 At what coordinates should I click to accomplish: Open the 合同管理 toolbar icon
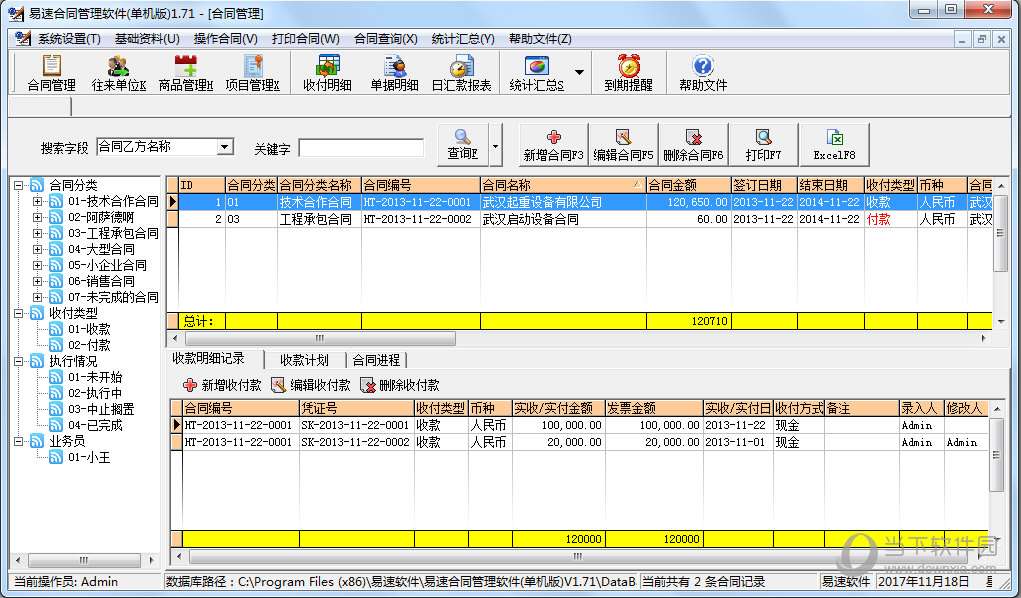(51, 73)
